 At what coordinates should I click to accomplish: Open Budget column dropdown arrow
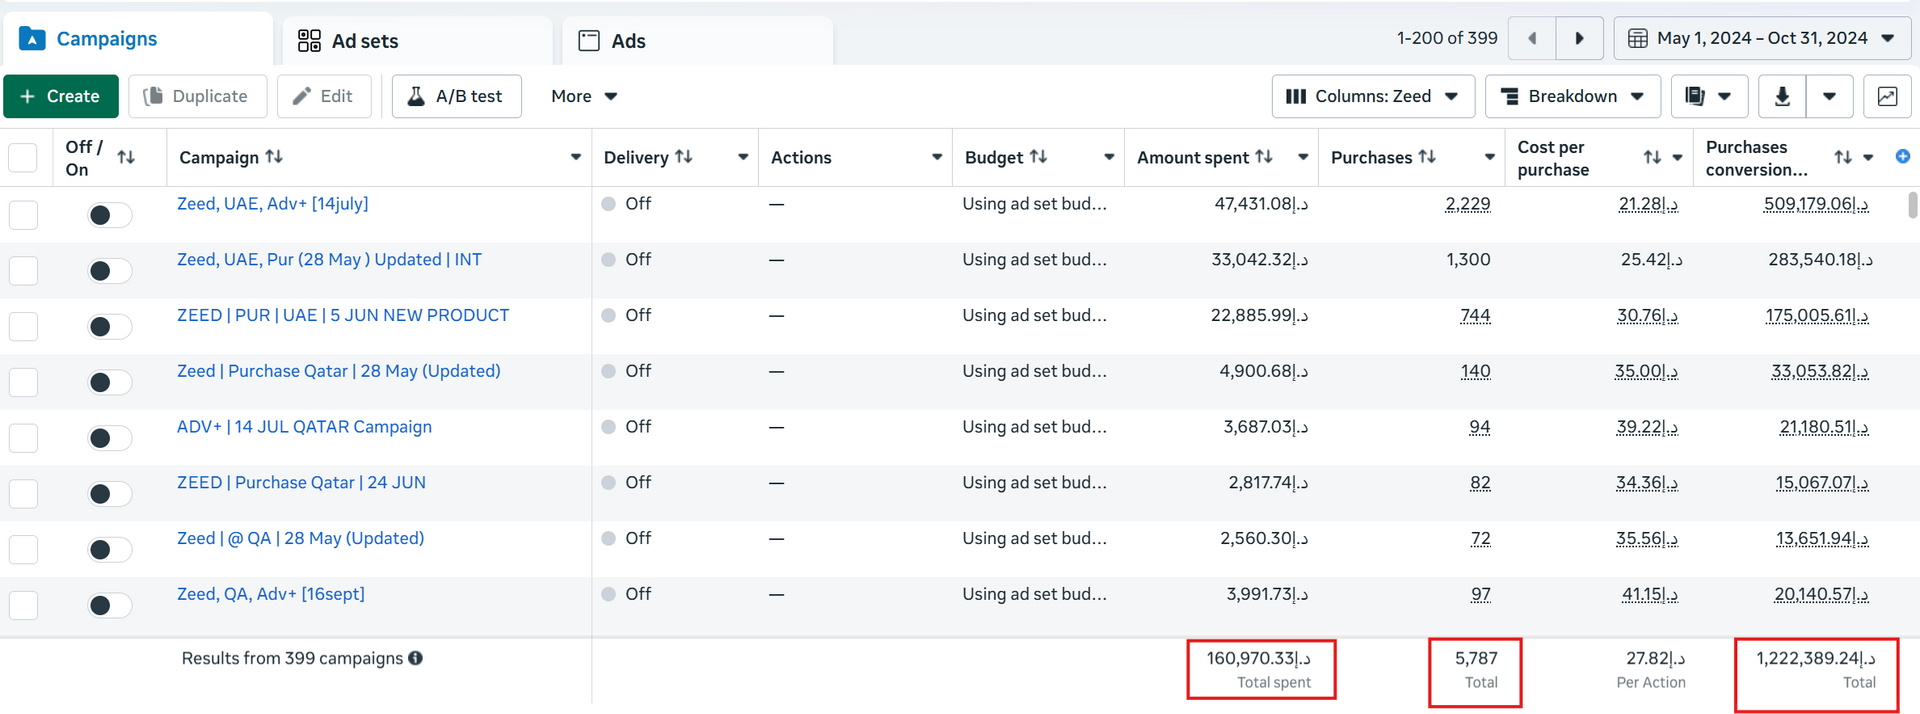pyautogui.click(x=1109, y=157)
